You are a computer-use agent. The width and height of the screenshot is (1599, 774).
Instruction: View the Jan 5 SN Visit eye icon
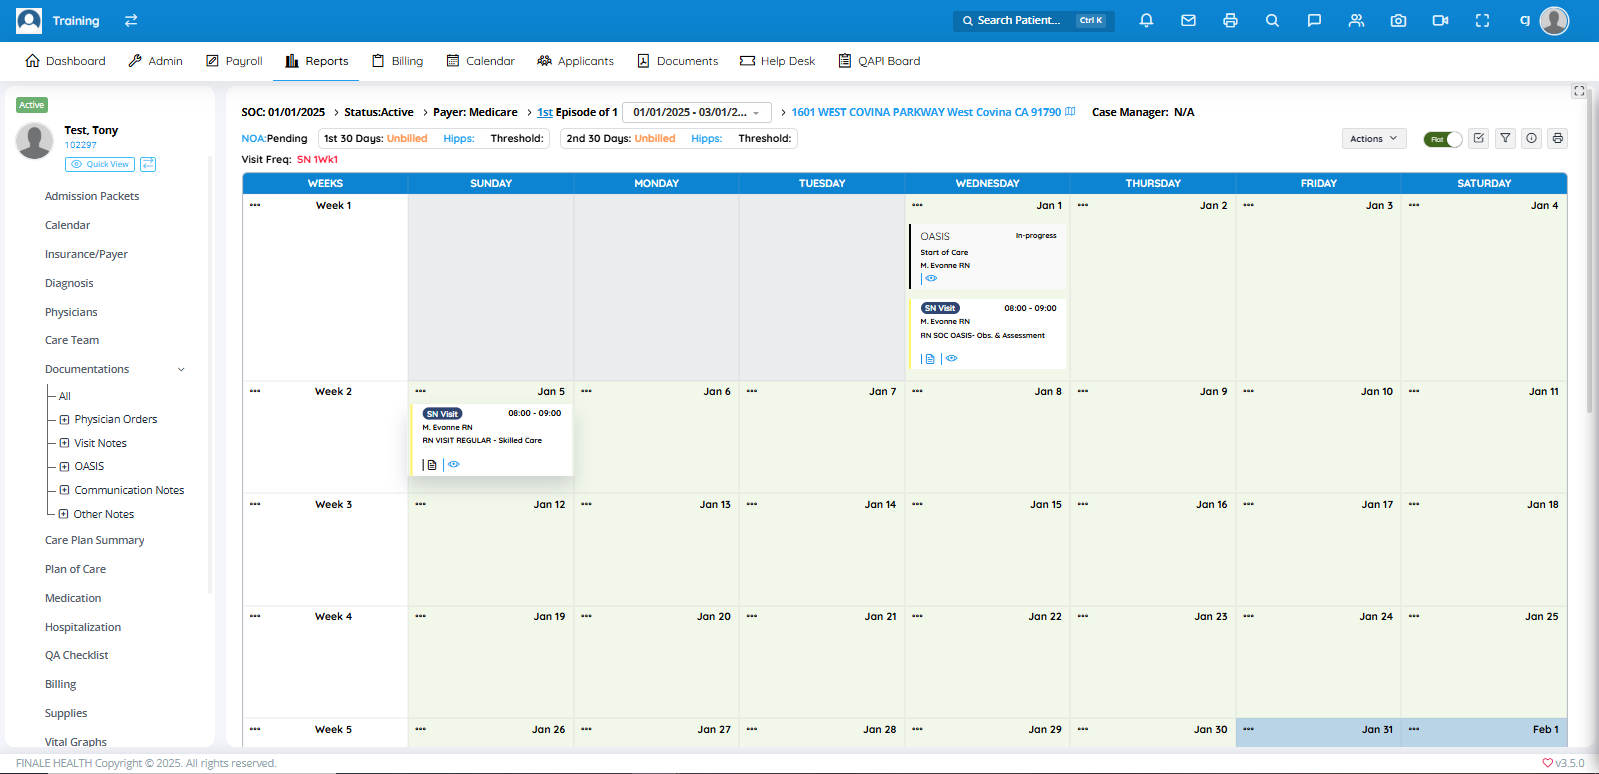454,464
